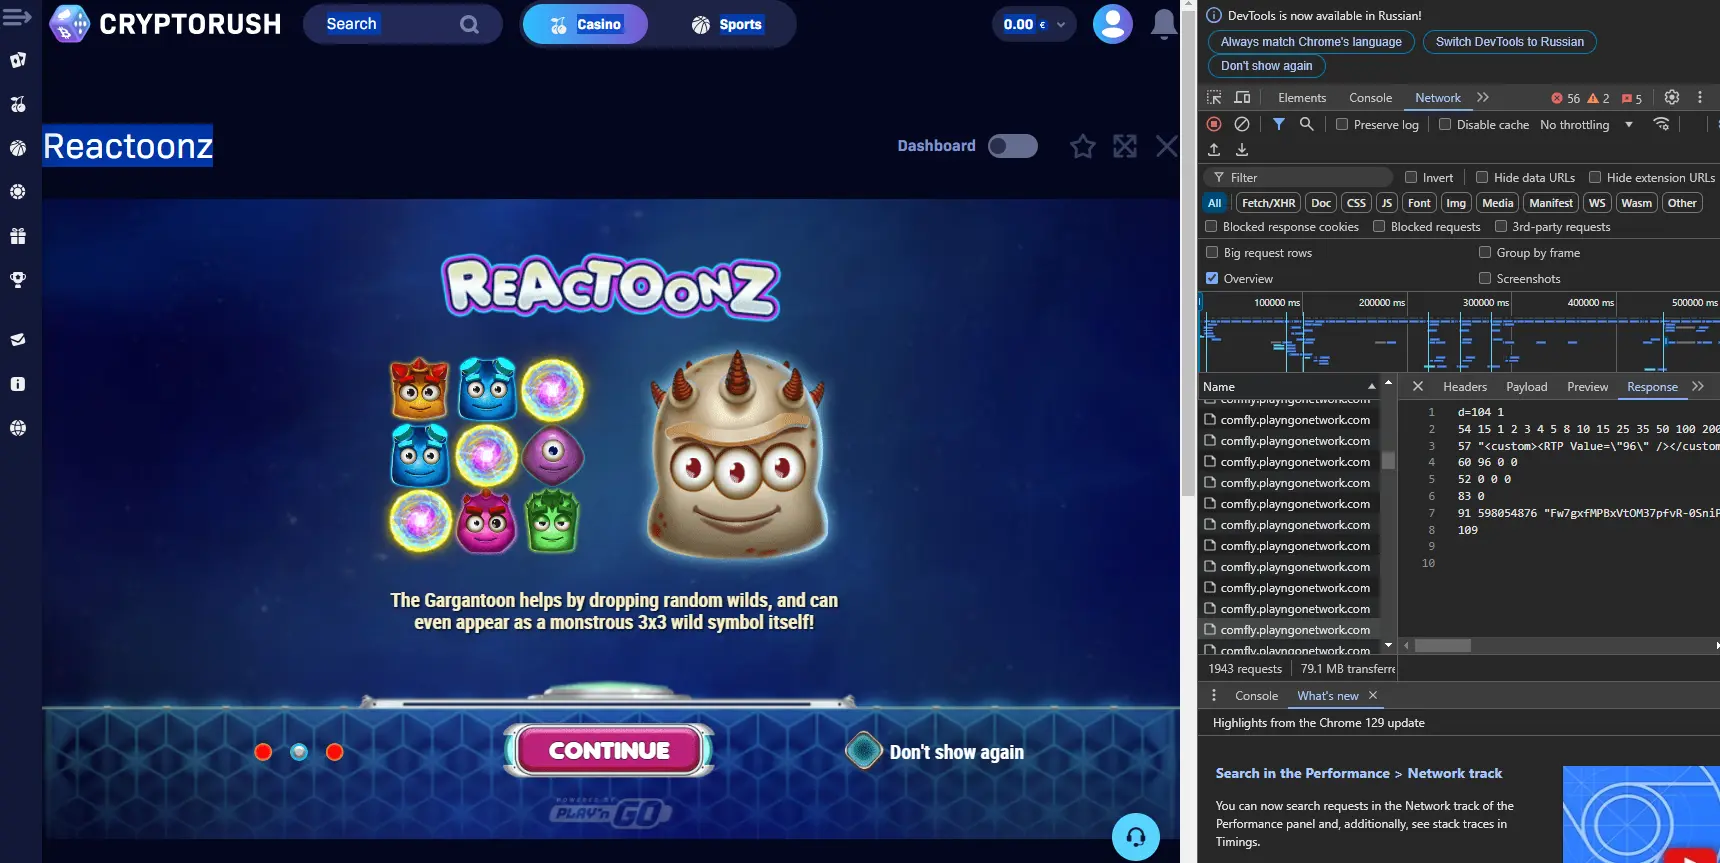Open the Headers tab of request
The image size is (1720, 863).
[x=1465, y=386]
